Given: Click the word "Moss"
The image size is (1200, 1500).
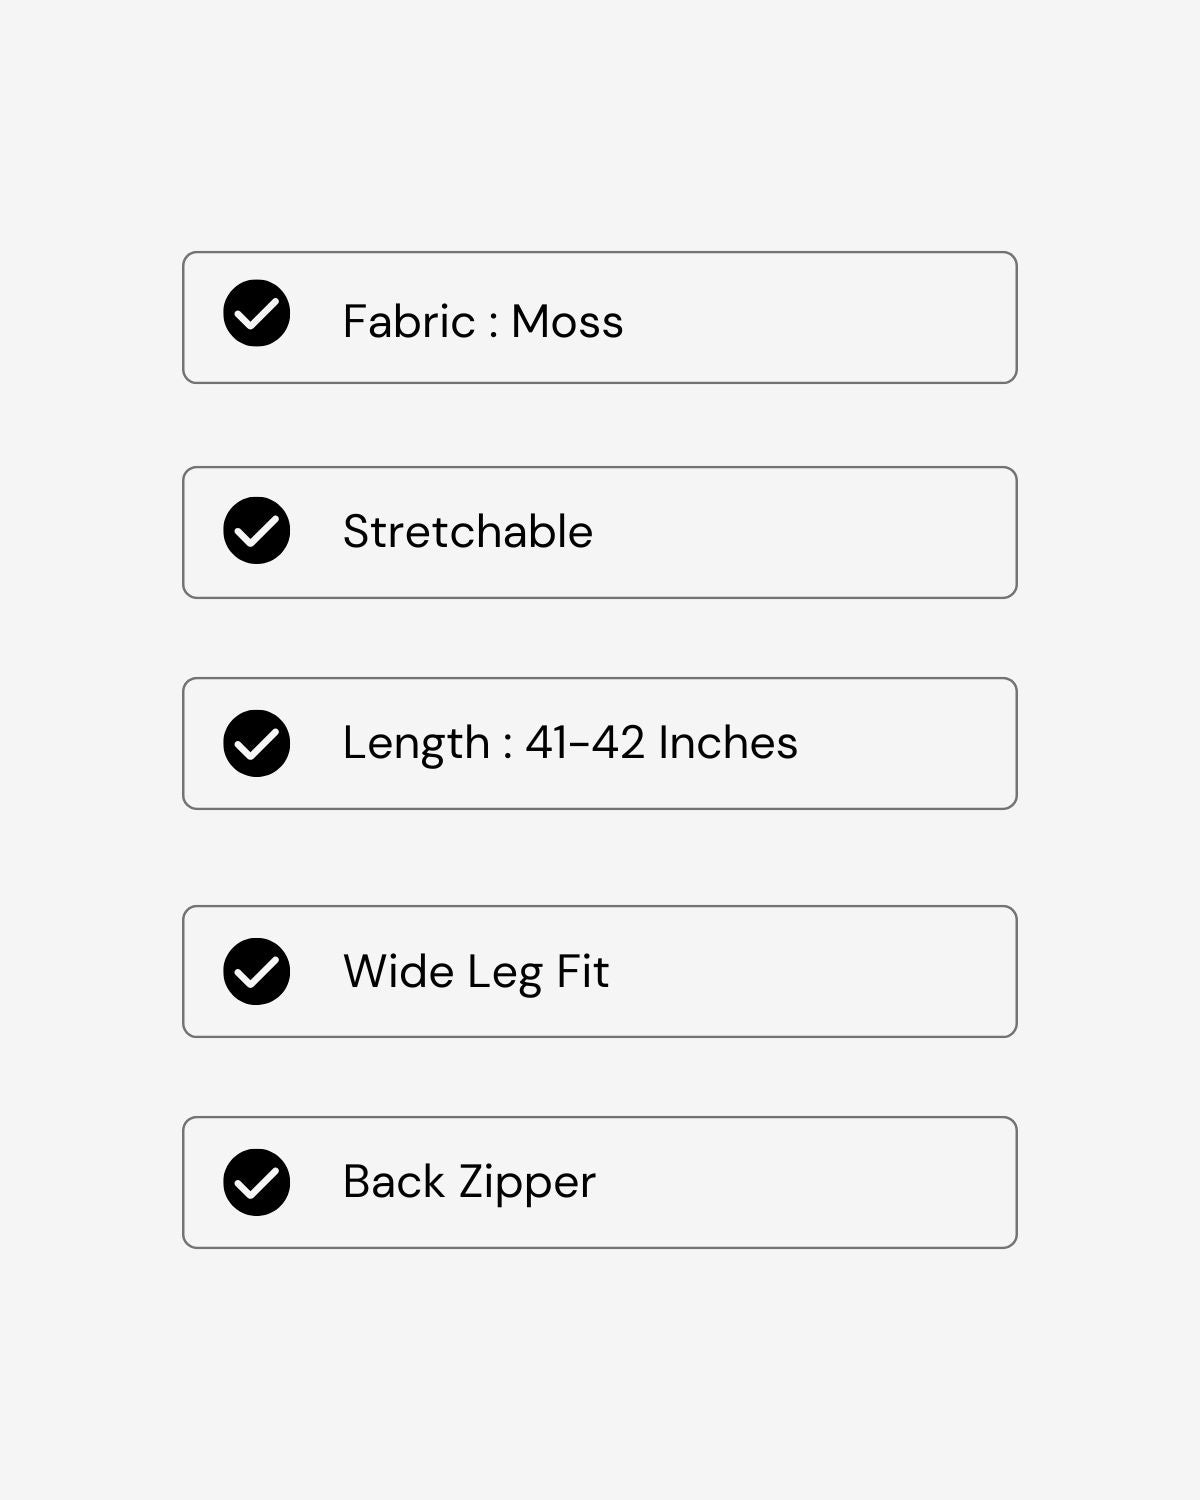Looking at the screenshot, I should 567,322.
